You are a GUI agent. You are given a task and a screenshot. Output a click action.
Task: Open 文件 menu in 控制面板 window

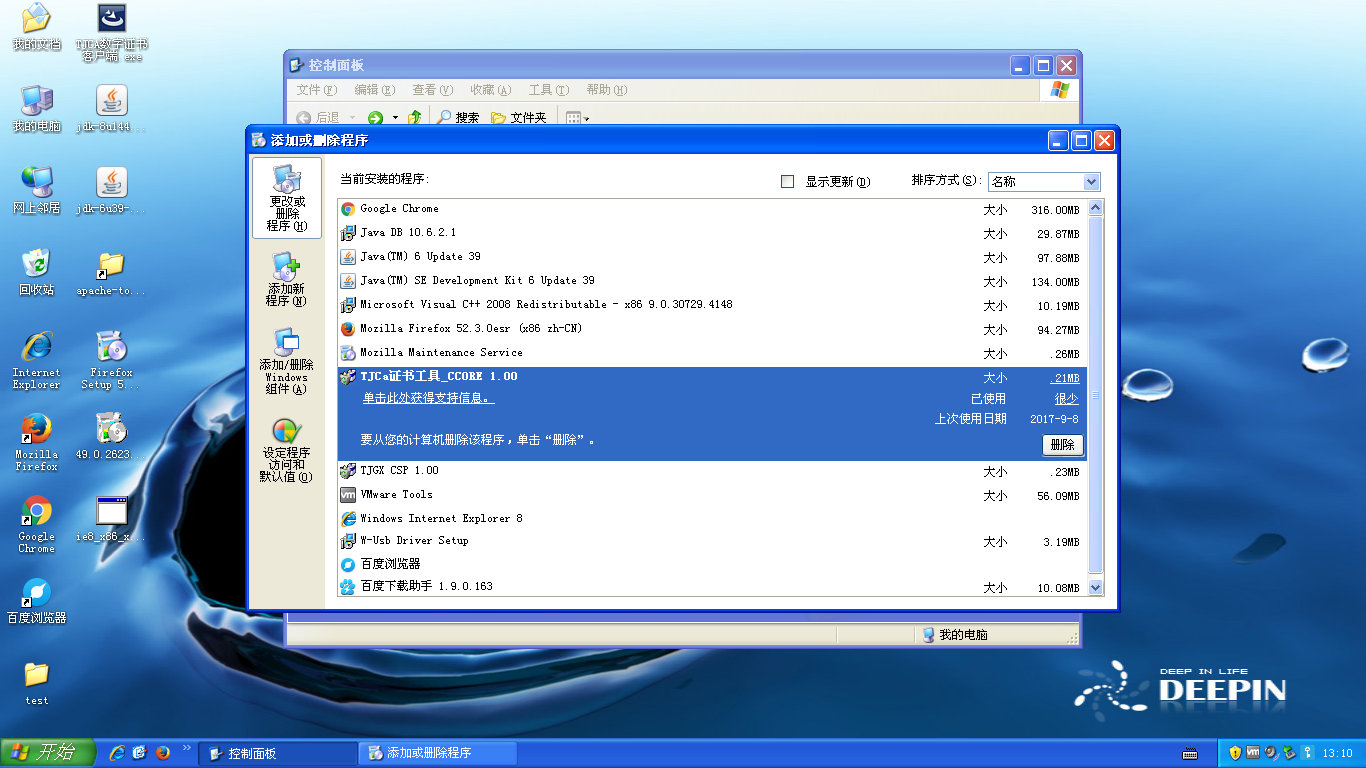tap(315, 90)
